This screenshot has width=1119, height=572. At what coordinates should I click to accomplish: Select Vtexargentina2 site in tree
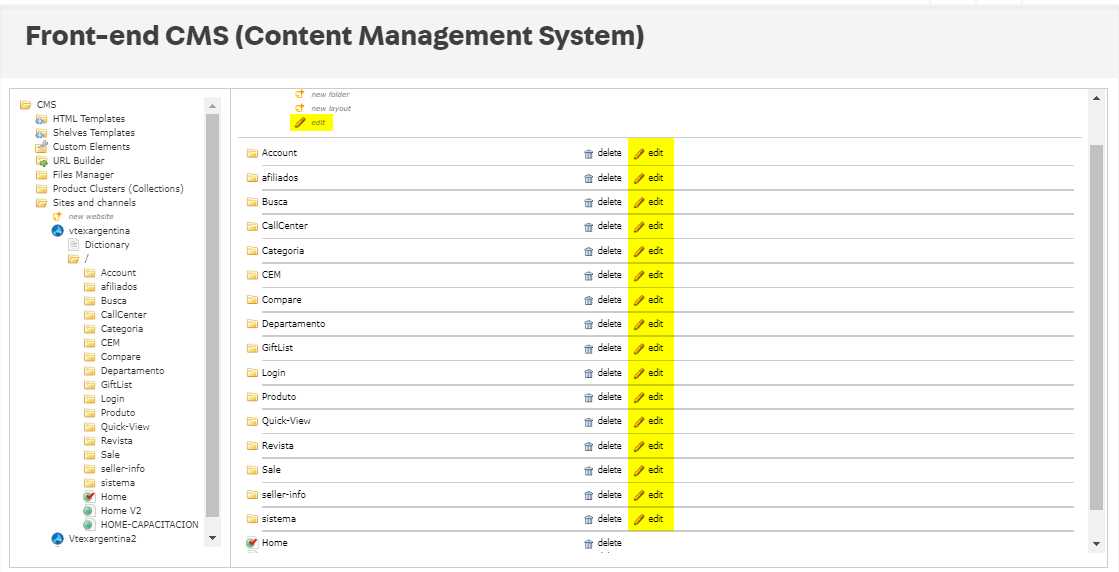tap(102, 539)
